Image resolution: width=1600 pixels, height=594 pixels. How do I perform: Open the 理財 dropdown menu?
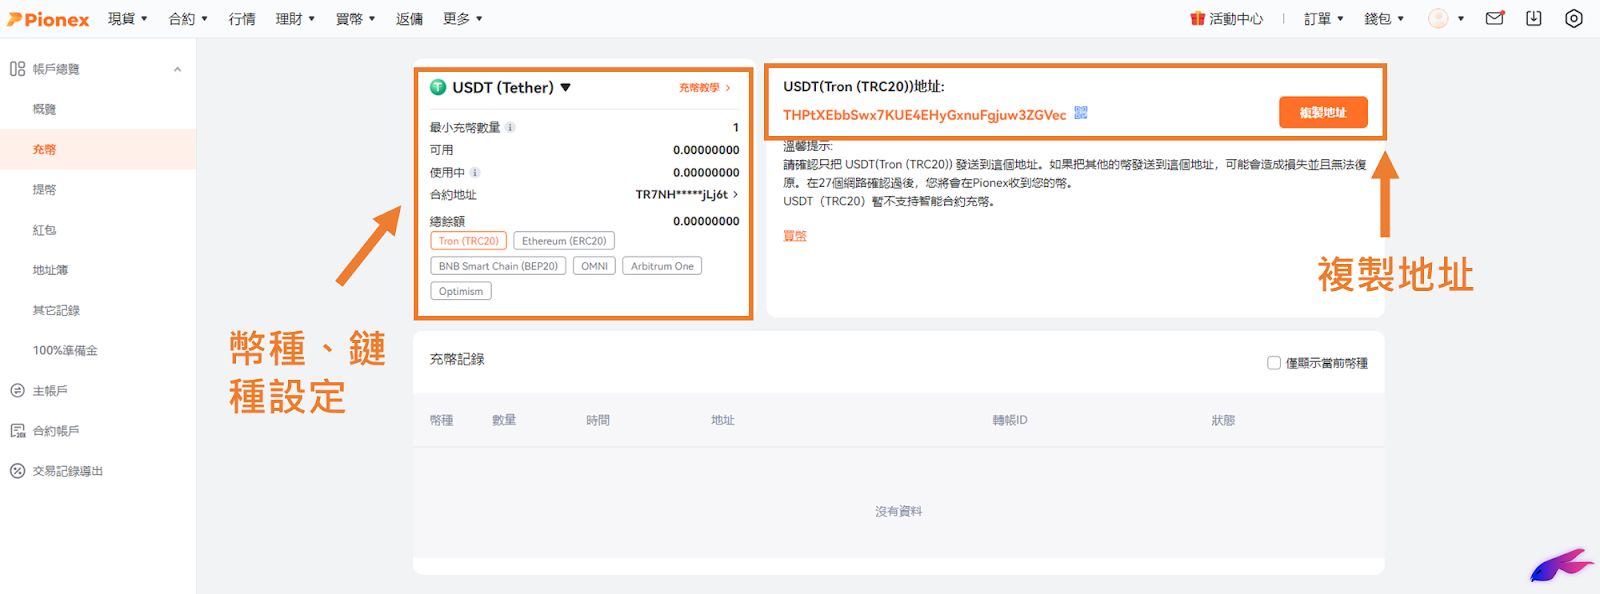pos(295,19)
